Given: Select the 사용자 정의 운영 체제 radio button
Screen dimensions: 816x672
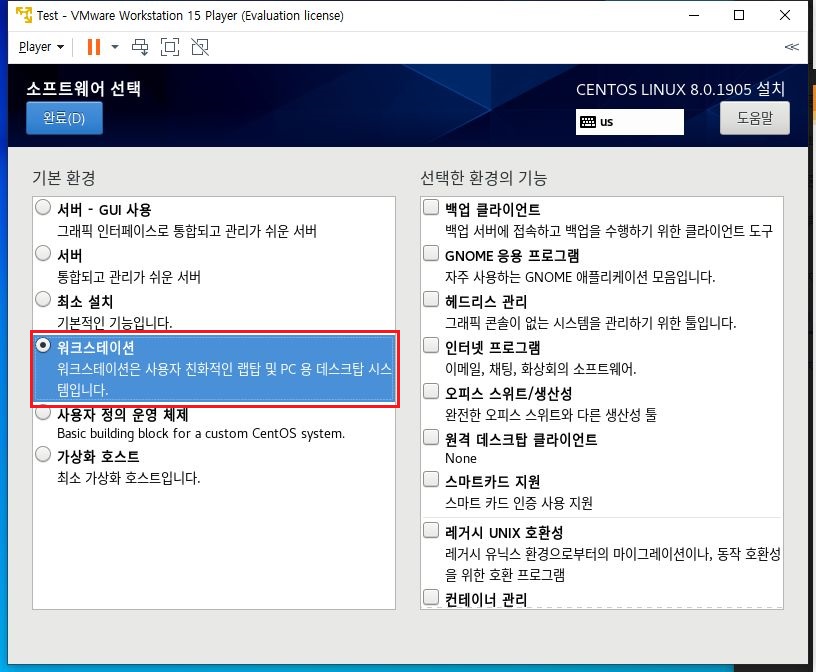Looking at the screenshot, I should 43,413.
